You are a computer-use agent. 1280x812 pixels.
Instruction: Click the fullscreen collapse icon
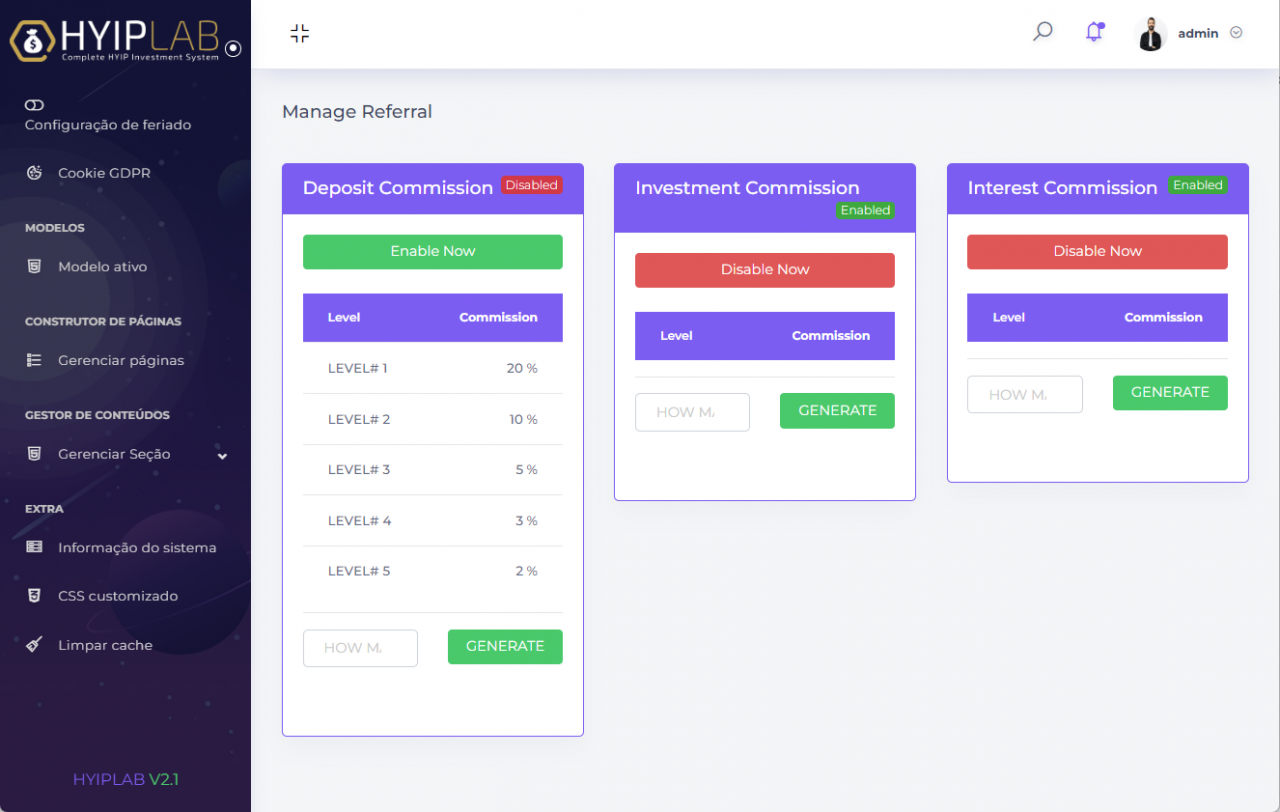pos(299,34)
